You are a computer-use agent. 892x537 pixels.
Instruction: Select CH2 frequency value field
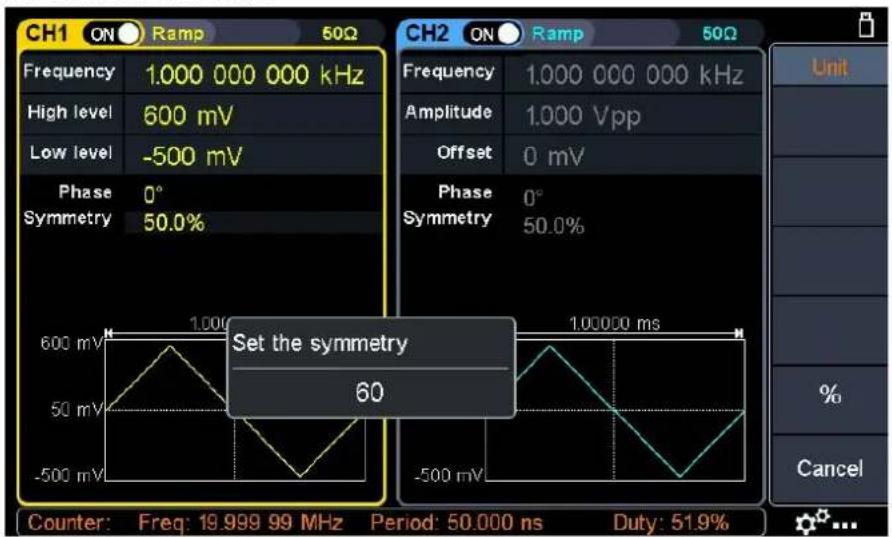point(633,75)
